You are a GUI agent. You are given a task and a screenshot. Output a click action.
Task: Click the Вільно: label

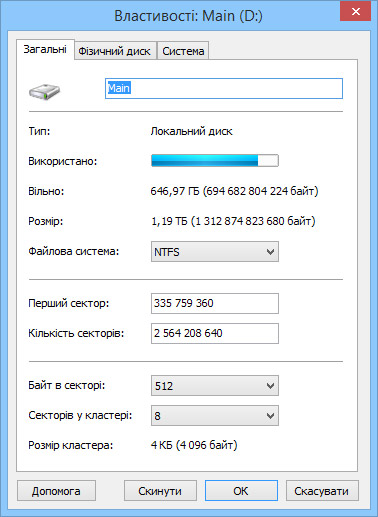coord(46,191)
